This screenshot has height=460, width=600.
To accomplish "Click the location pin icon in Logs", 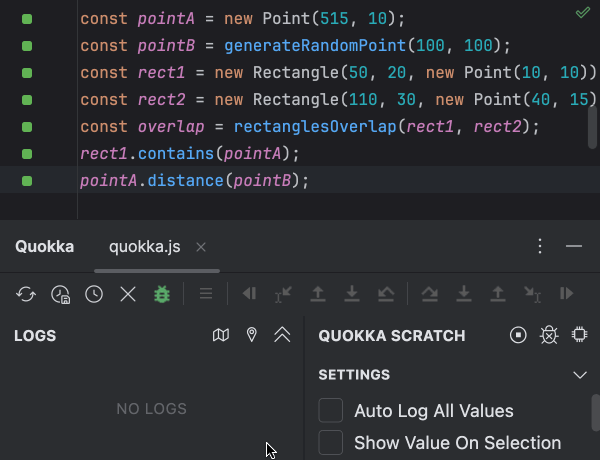I will point(251,336).
